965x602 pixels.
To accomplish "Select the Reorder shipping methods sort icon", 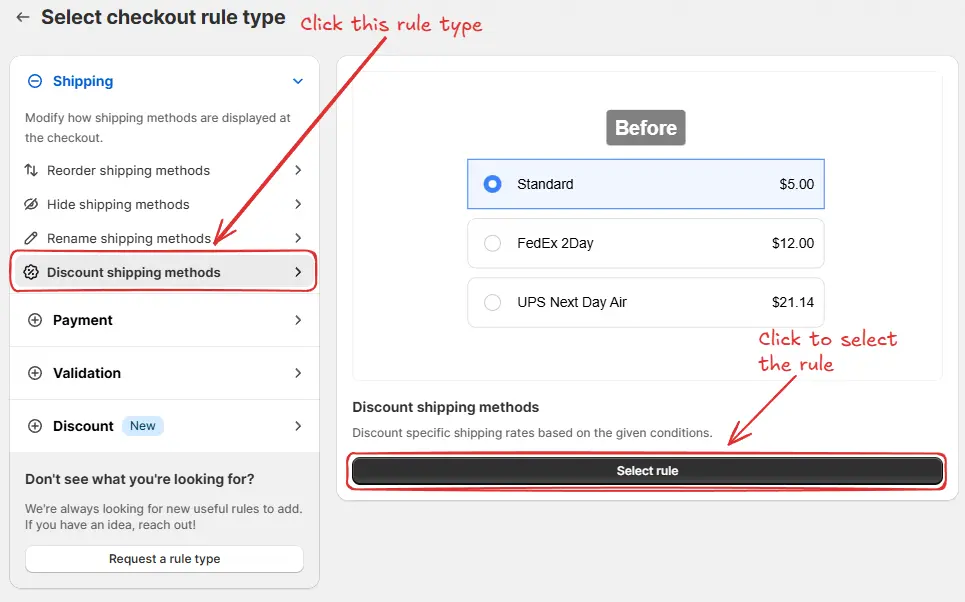I will click(x=33, y=170).
